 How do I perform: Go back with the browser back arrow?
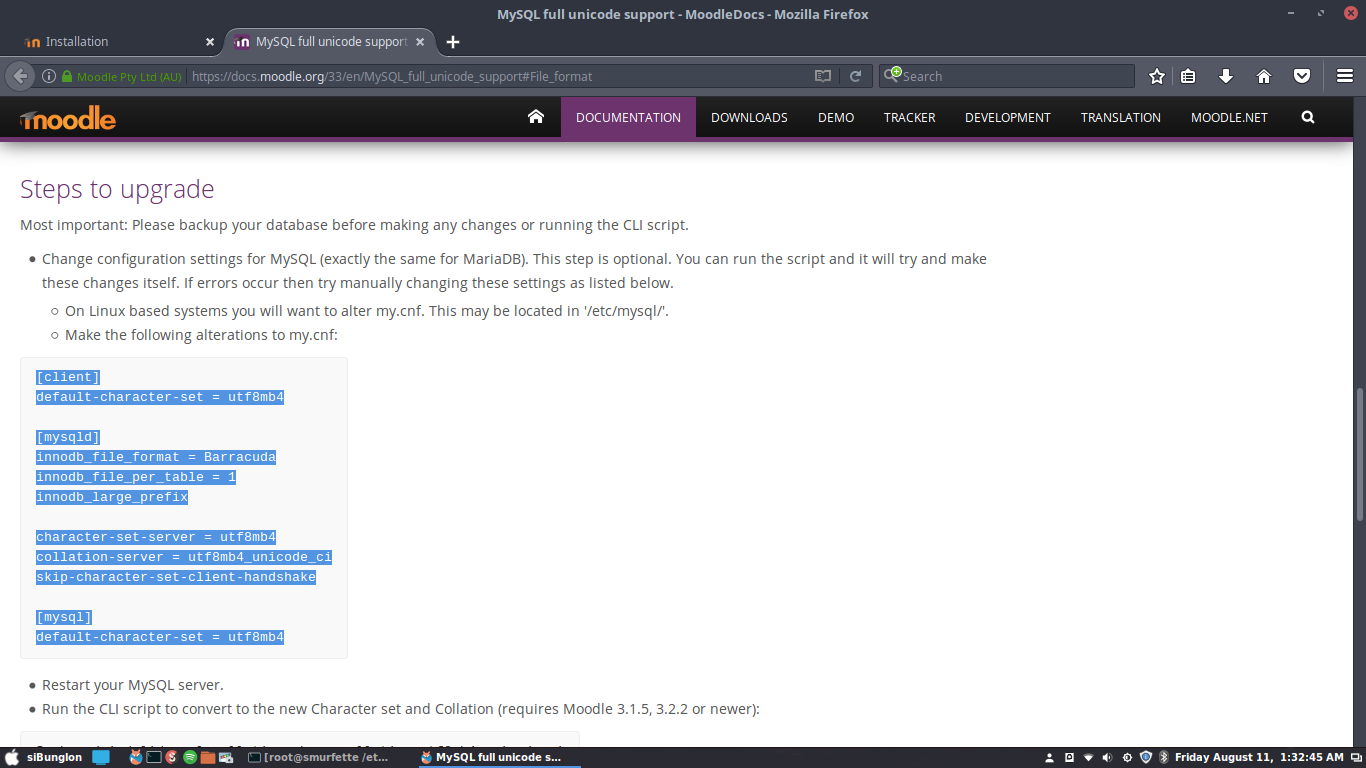(x=20, y=76)
